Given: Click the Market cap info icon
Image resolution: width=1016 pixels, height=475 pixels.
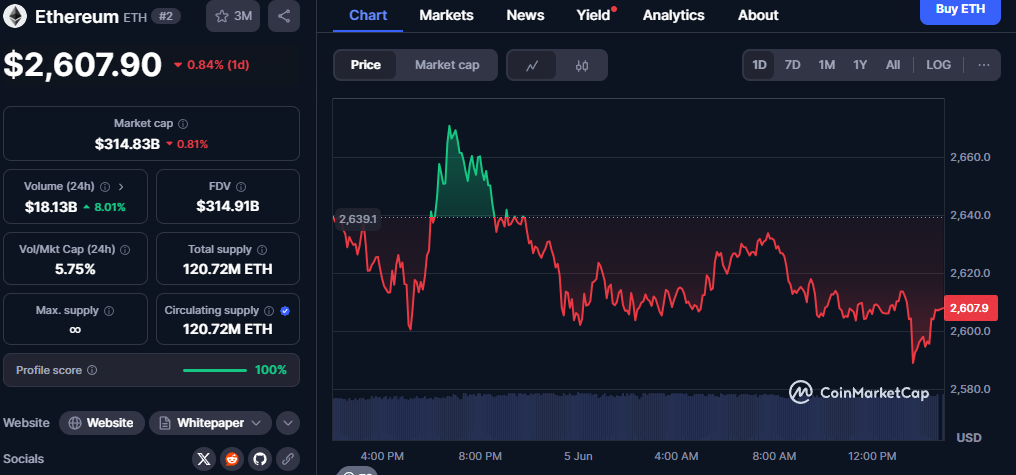Looking at the screenshot, I should [x=183, y=123].
